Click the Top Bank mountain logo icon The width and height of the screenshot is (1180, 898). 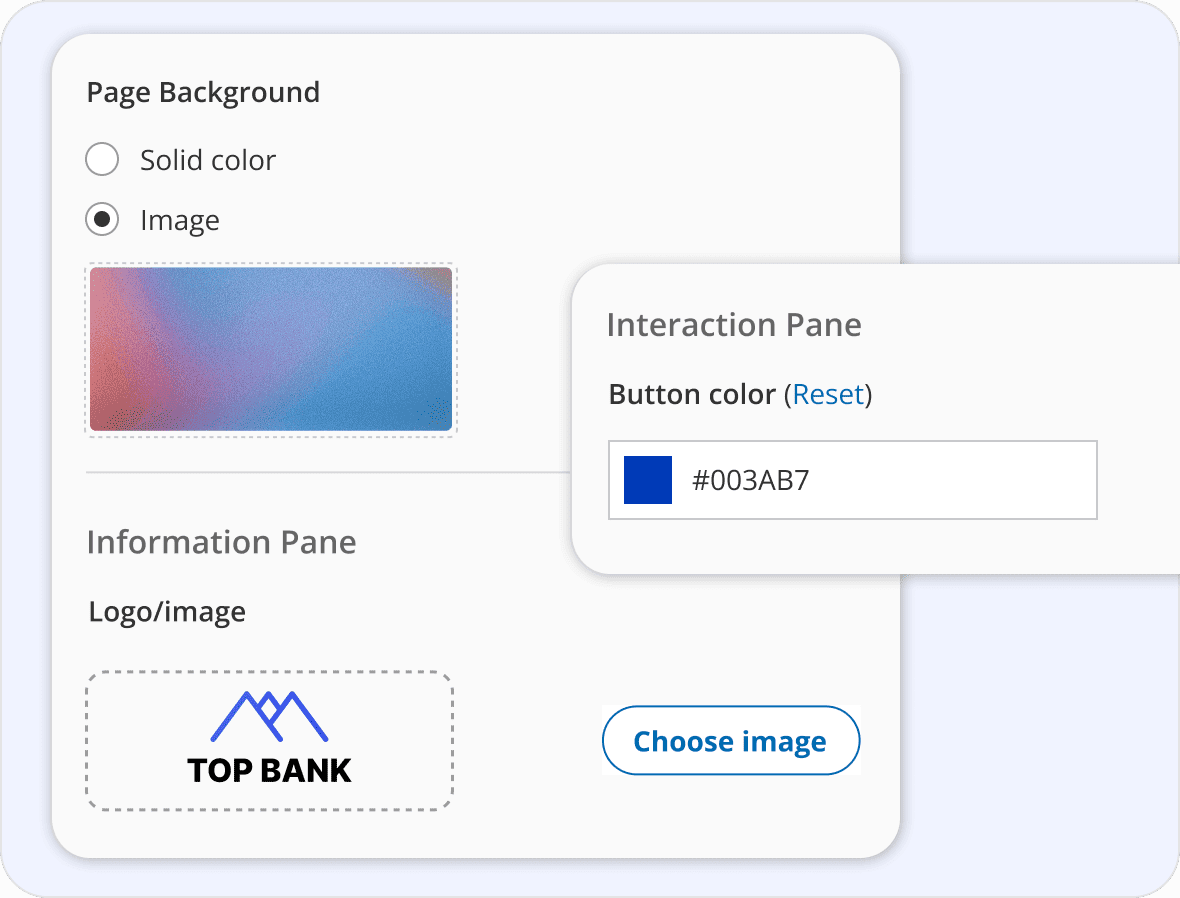(269, 716)
